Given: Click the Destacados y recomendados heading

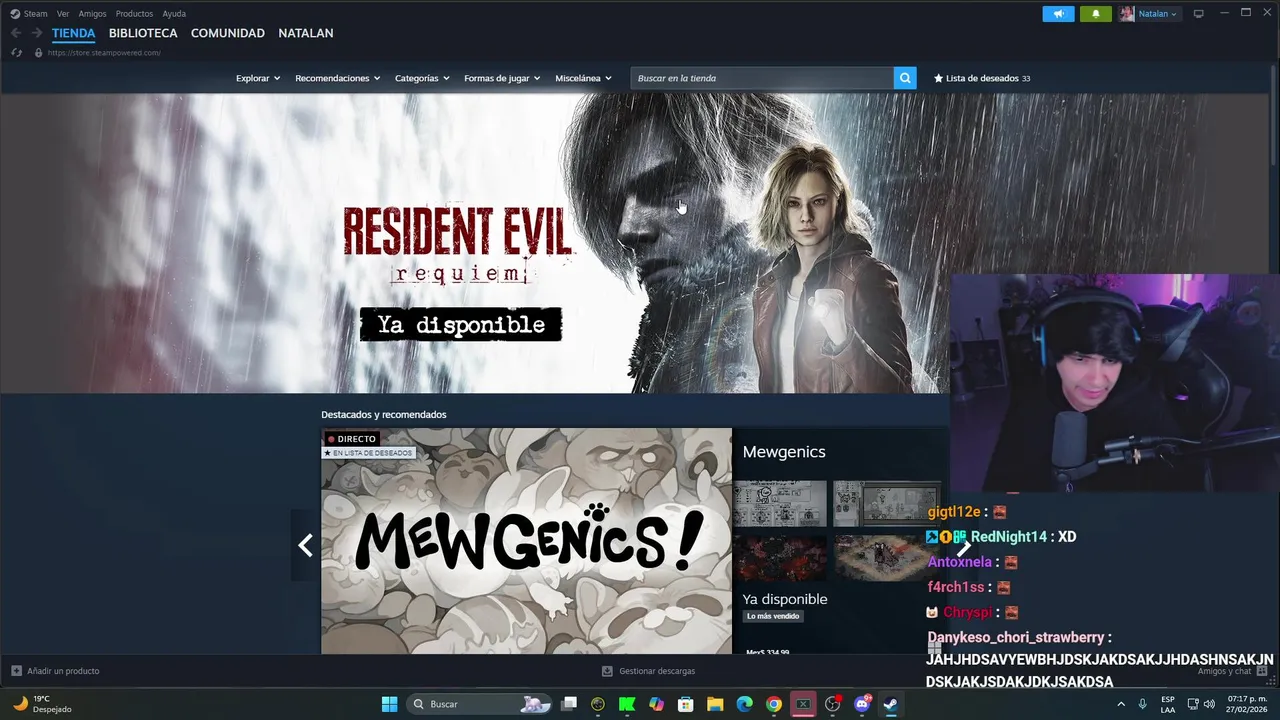Looking at the screenshot, I should pos(384,414).
